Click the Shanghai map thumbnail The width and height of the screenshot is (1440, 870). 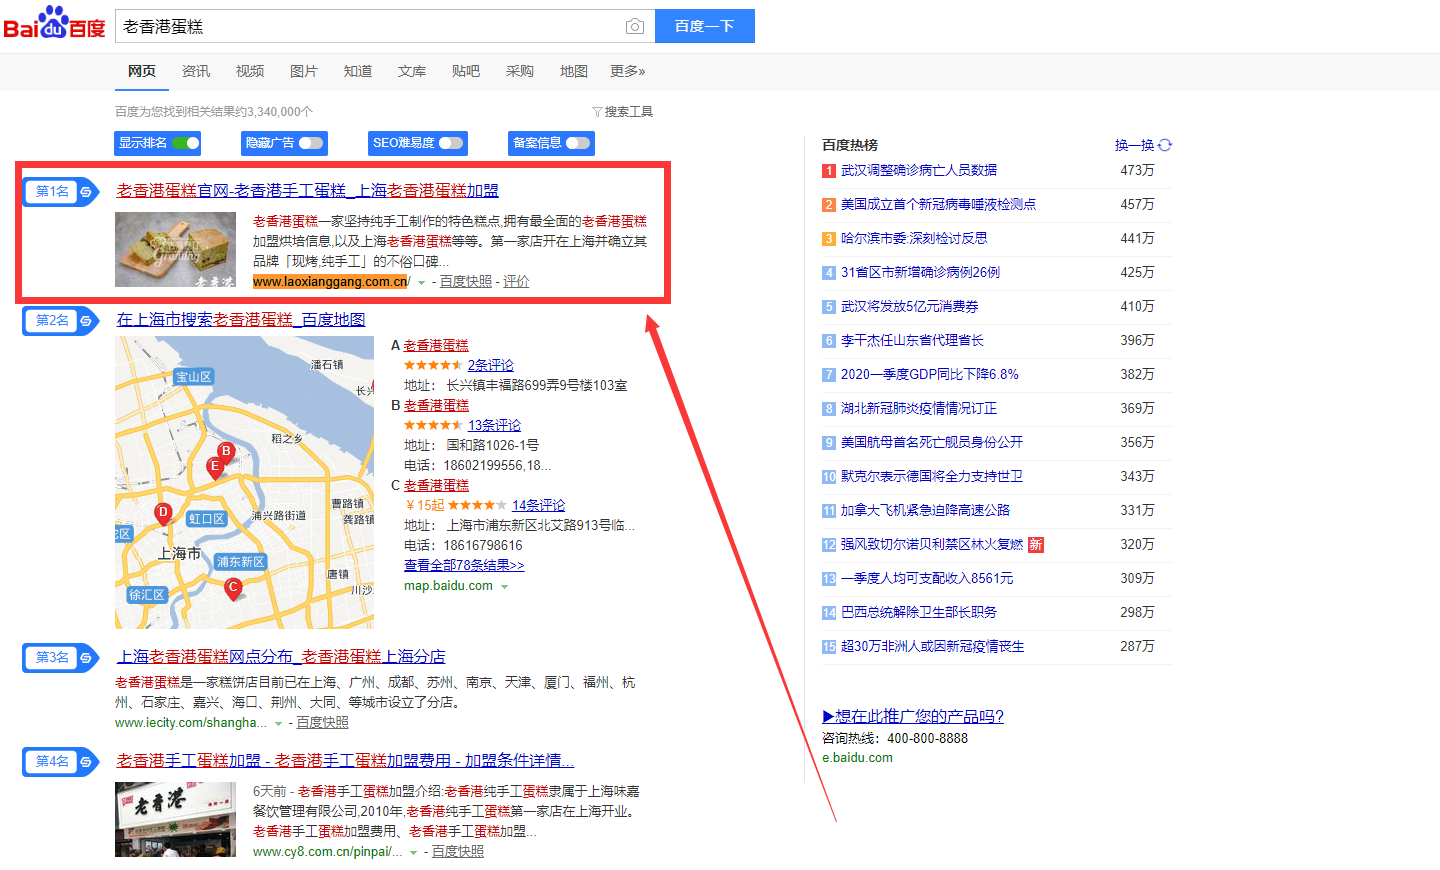(x=245, y=482)
